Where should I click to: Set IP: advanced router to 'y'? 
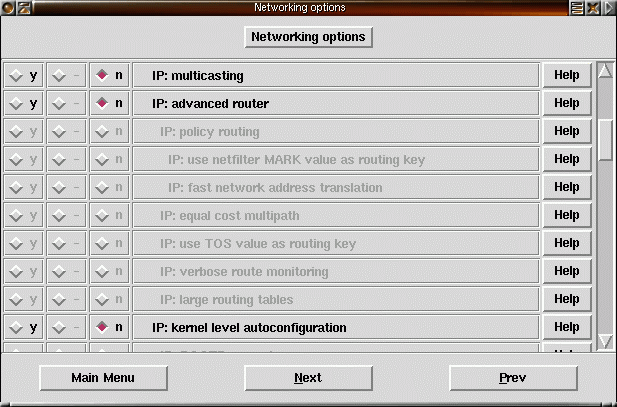point(22,103)
